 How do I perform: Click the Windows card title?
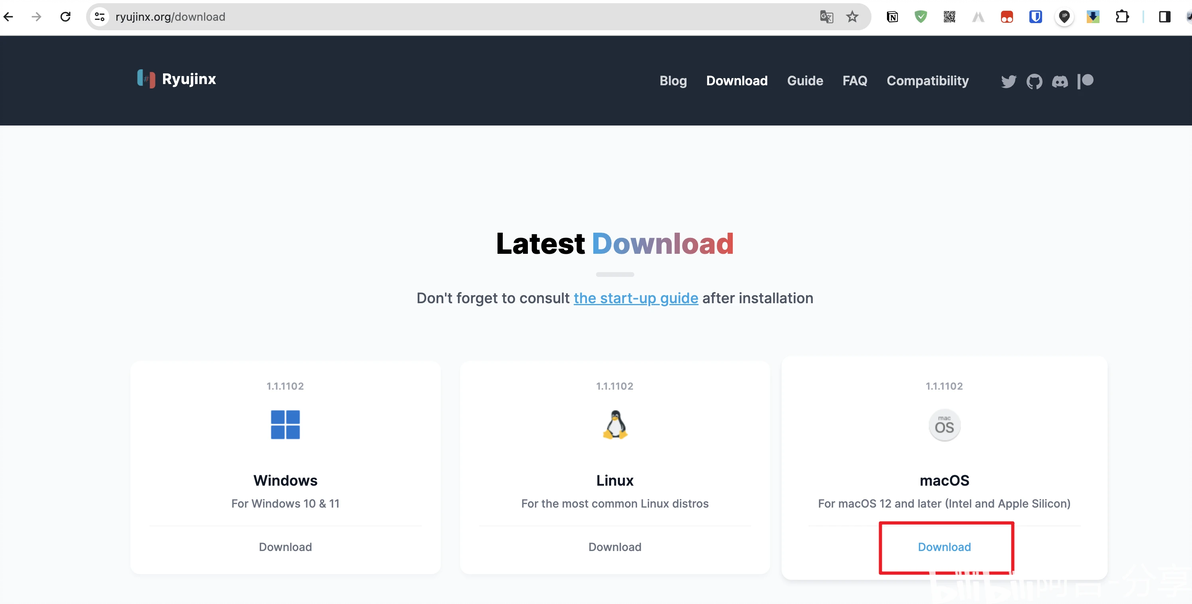coord(285,480)
